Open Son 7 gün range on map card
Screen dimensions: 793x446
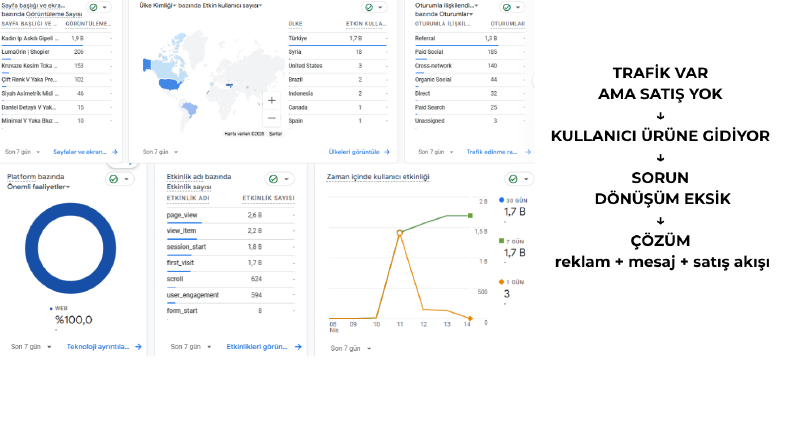click(160, 152)
